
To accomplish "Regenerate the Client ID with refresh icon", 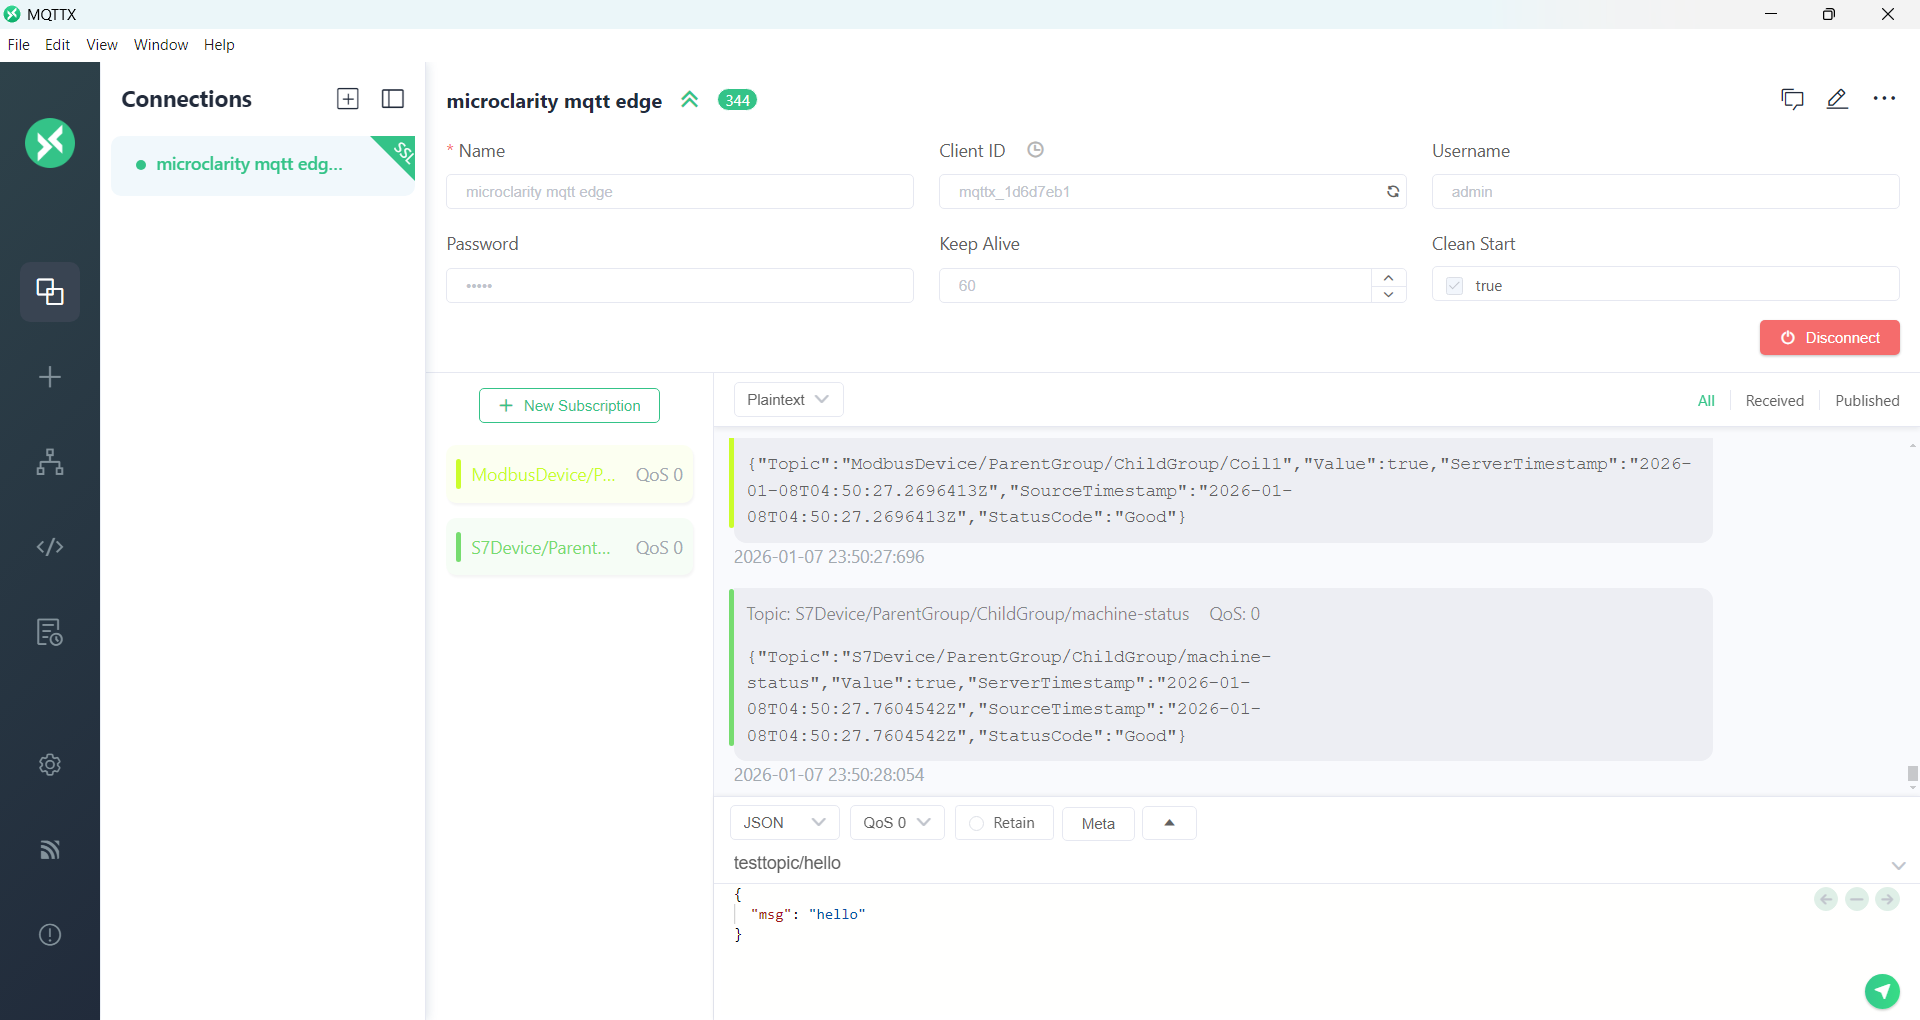I will tap(1393, 191).
